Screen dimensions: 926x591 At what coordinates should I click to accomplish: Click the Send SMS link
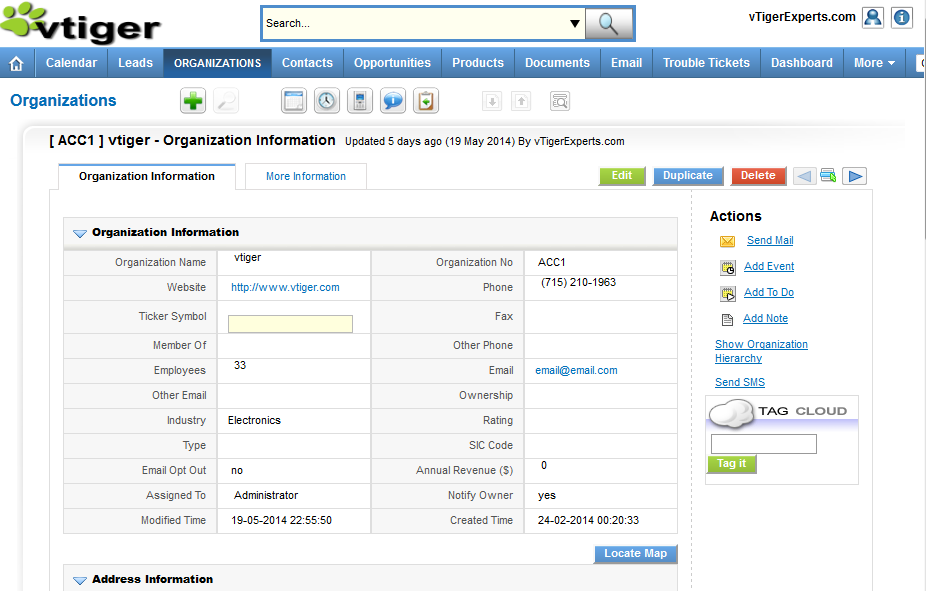[740, 383]
